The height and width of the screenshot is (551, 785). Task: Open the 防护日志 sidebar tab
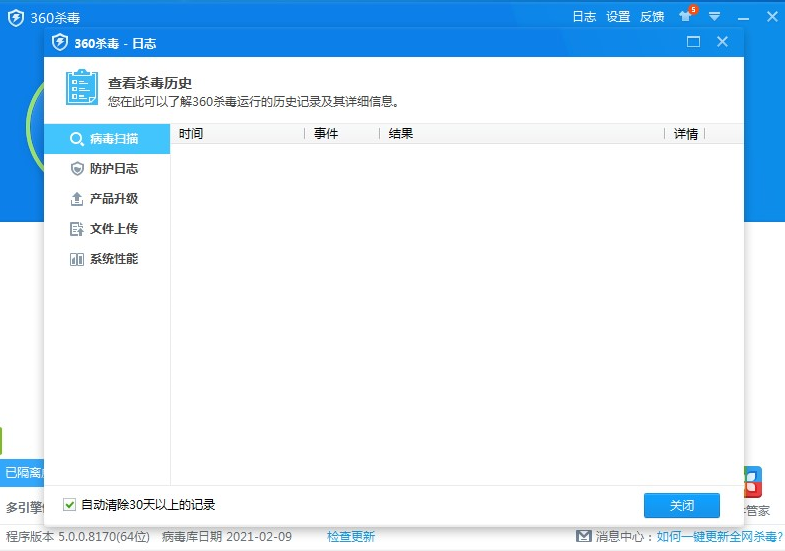pos(107,169)
